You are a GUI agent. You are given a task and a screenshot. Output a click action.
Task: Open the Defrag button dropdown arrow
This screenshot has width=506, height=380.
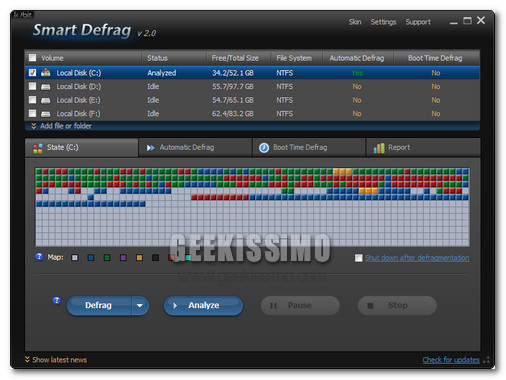tap(140, 305)
